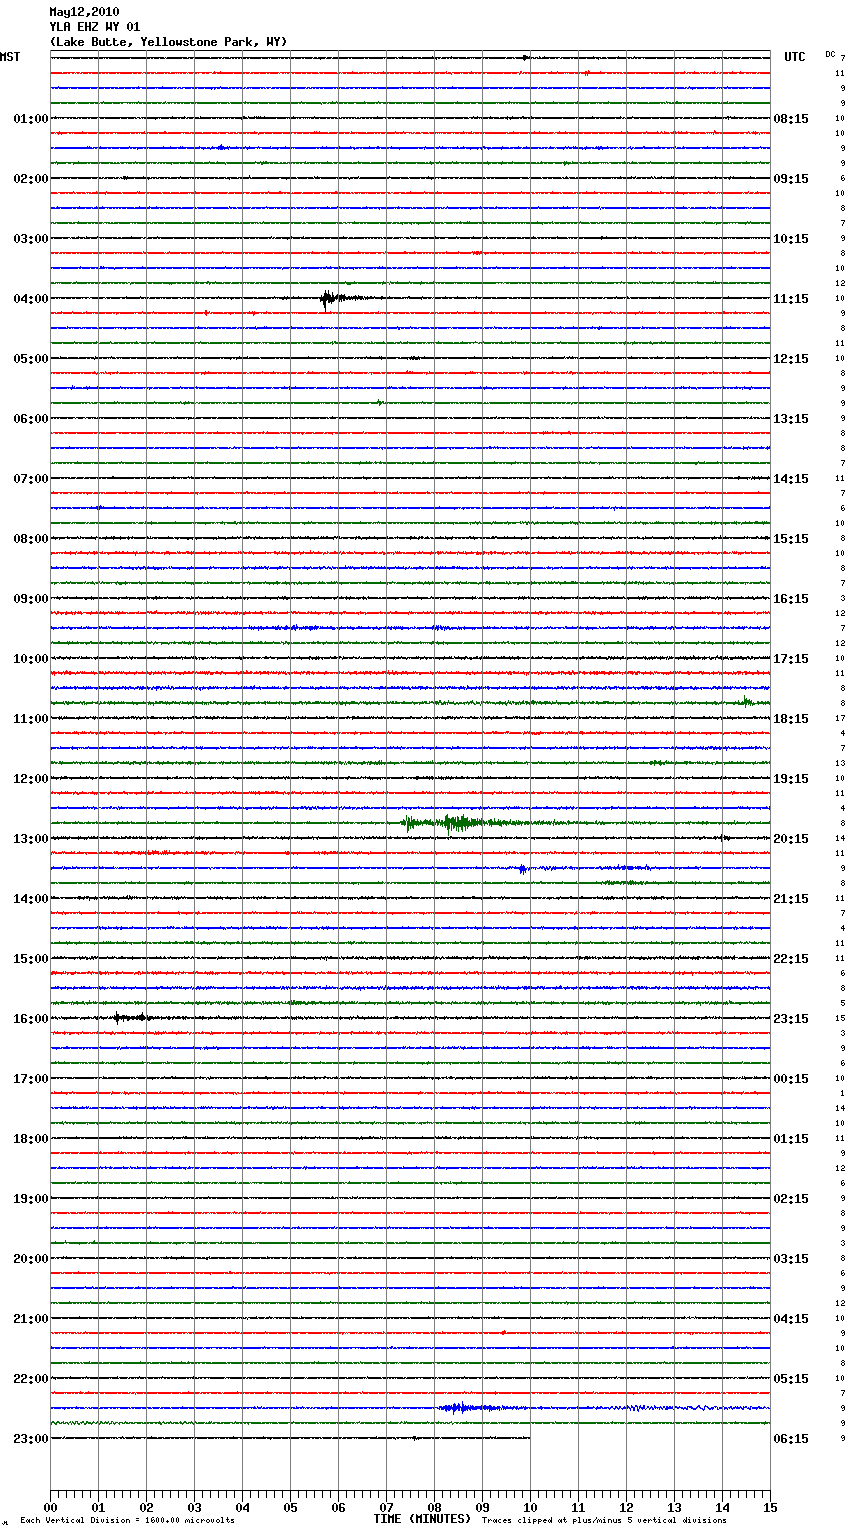Click the Lake Butte, Yellowstone Park location title

tap(168, 42)
